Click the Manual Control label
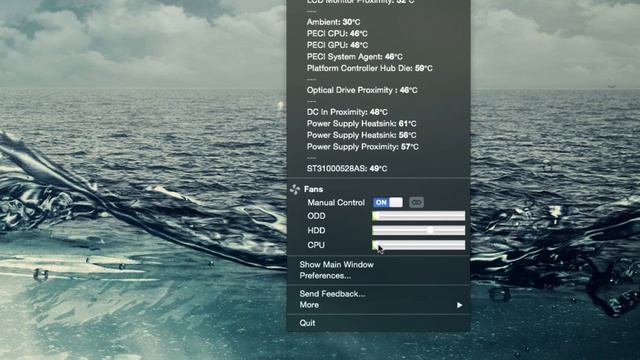Image resolution: width=640 pixels, height=360 pixels. pyautogui.click(x=336, y=202)
